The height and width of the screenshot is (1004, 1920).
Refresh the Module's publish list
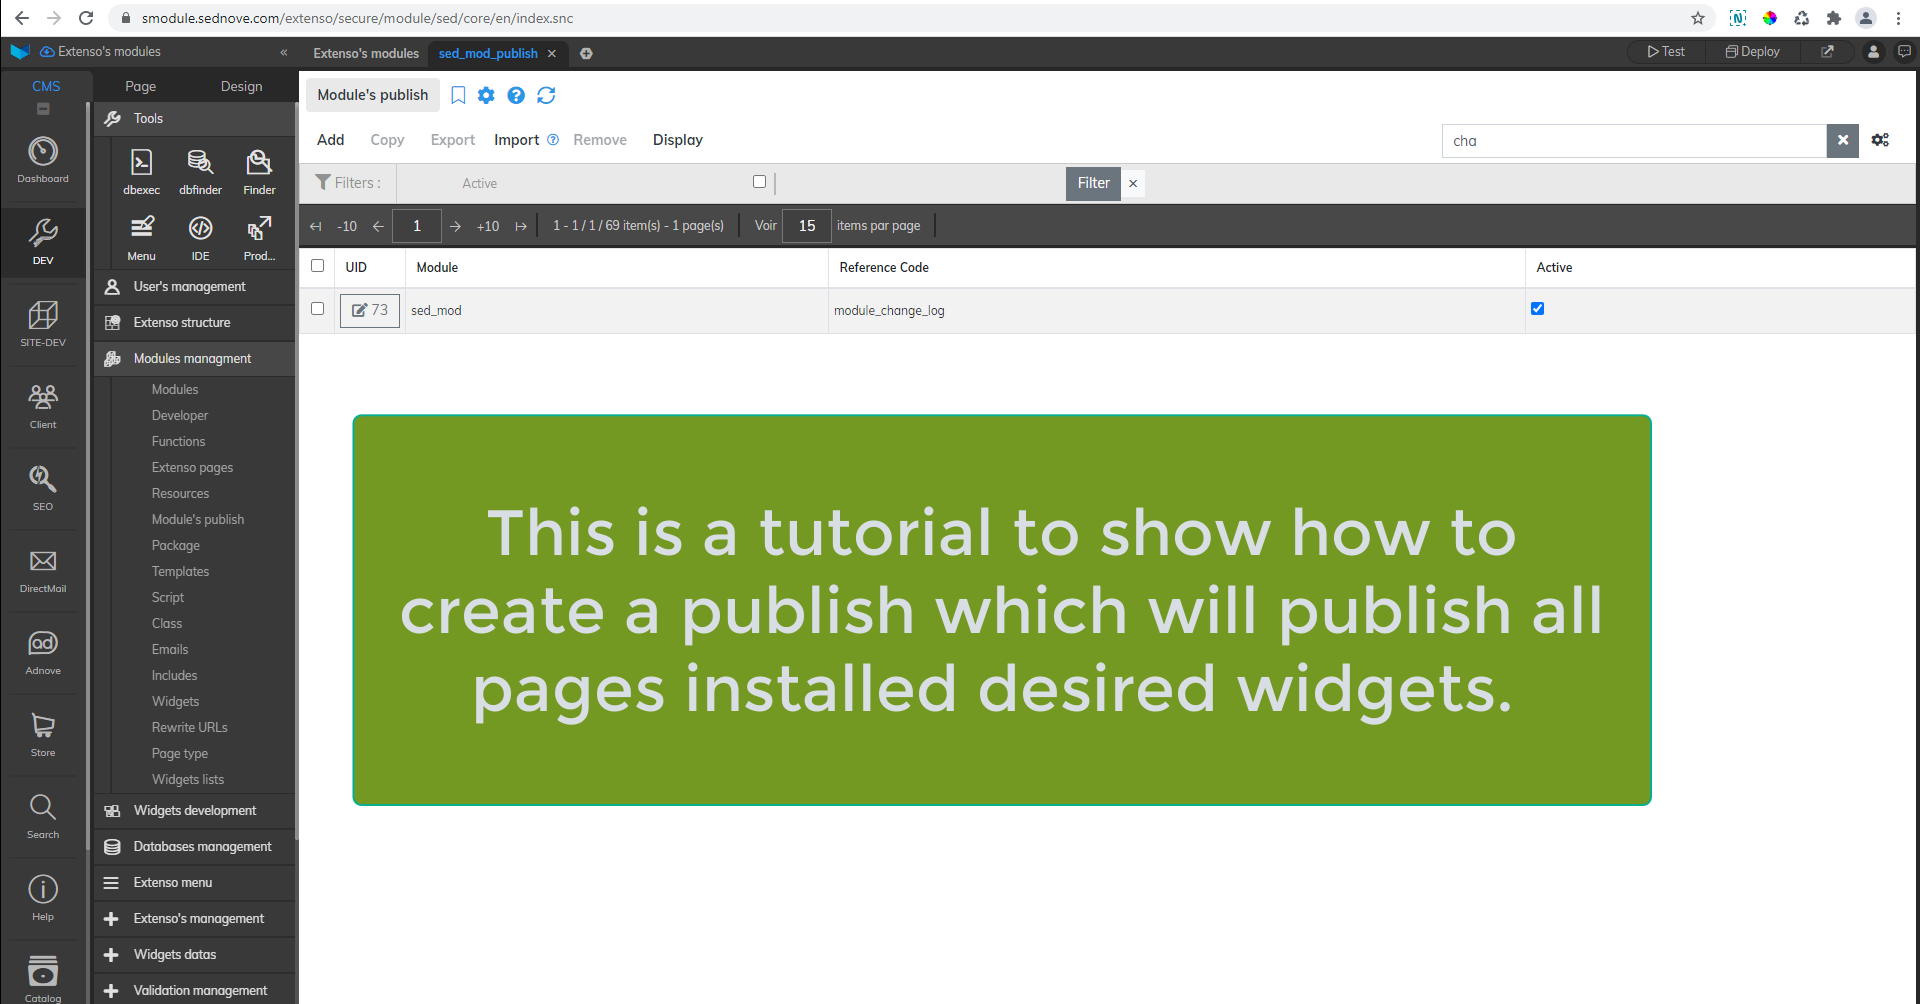point(546,95)
